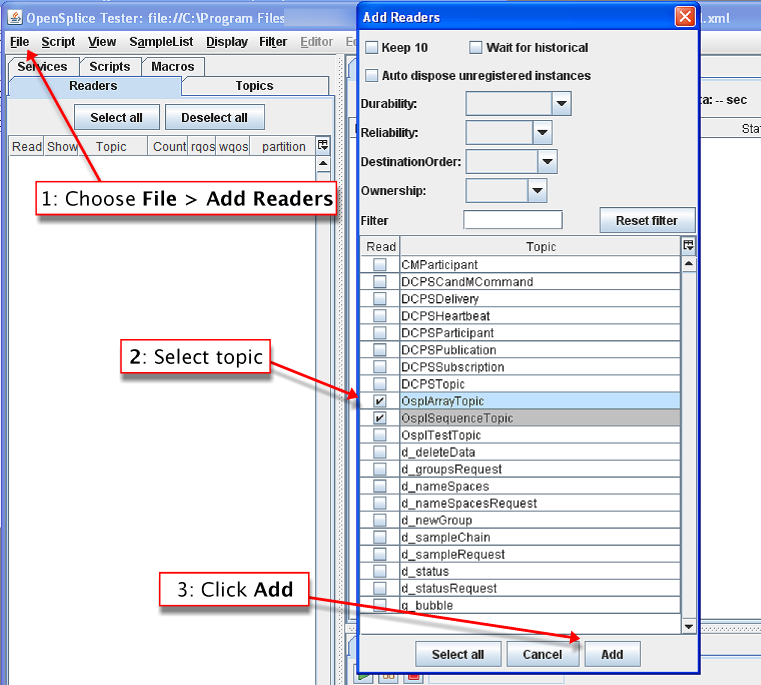
Task: Open the Script menu
Action: click(x=58, y=42)
